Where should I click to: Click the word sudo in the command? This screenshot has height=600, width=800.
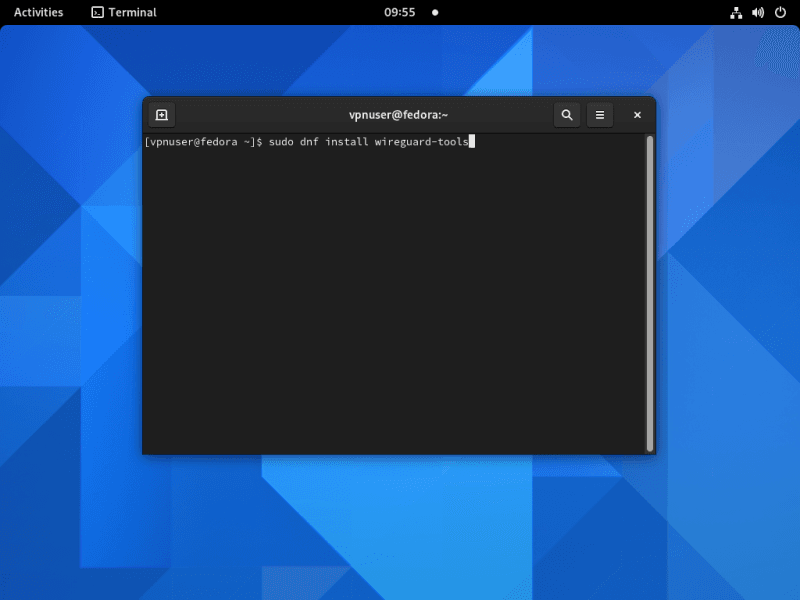click(281, 142)
